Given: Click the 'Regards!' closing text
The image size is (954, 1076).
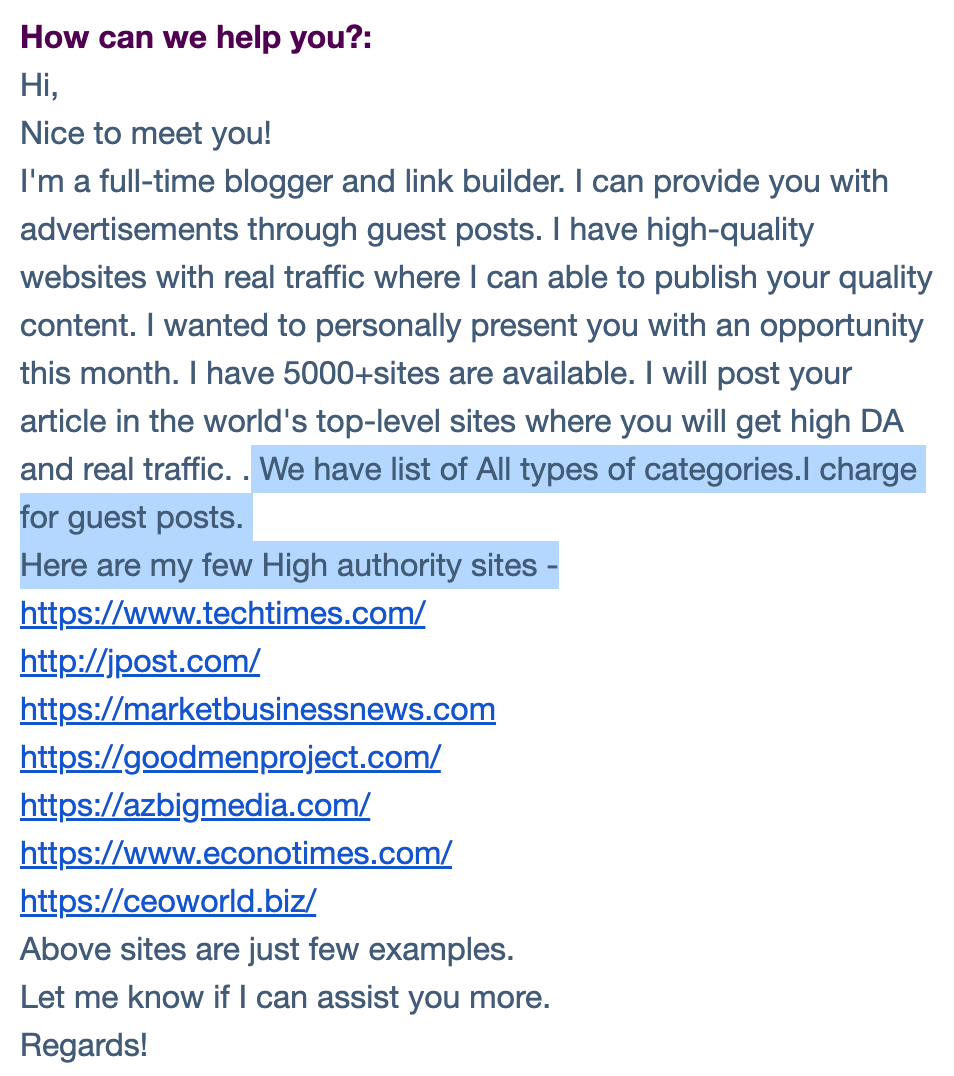Looking at the screenshot, I should 84,1046.
